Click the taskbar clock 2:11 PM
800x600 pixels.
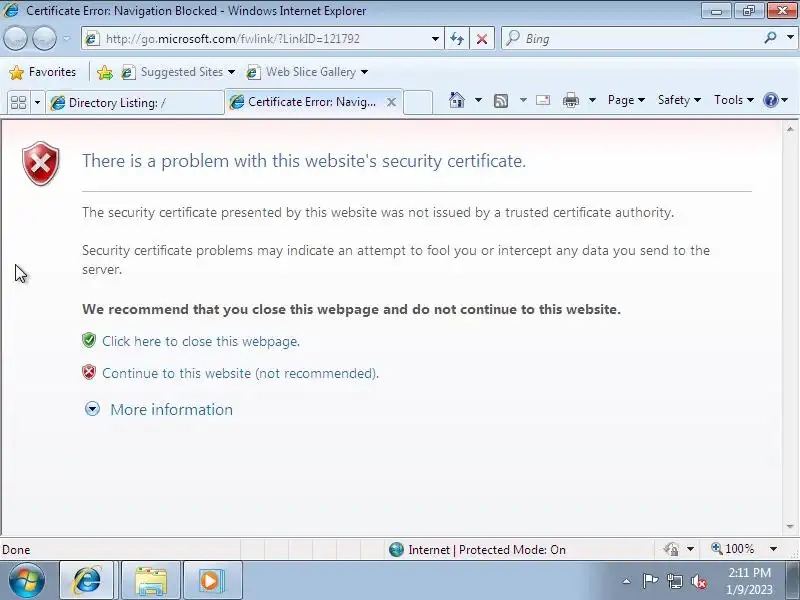(749, 572)
